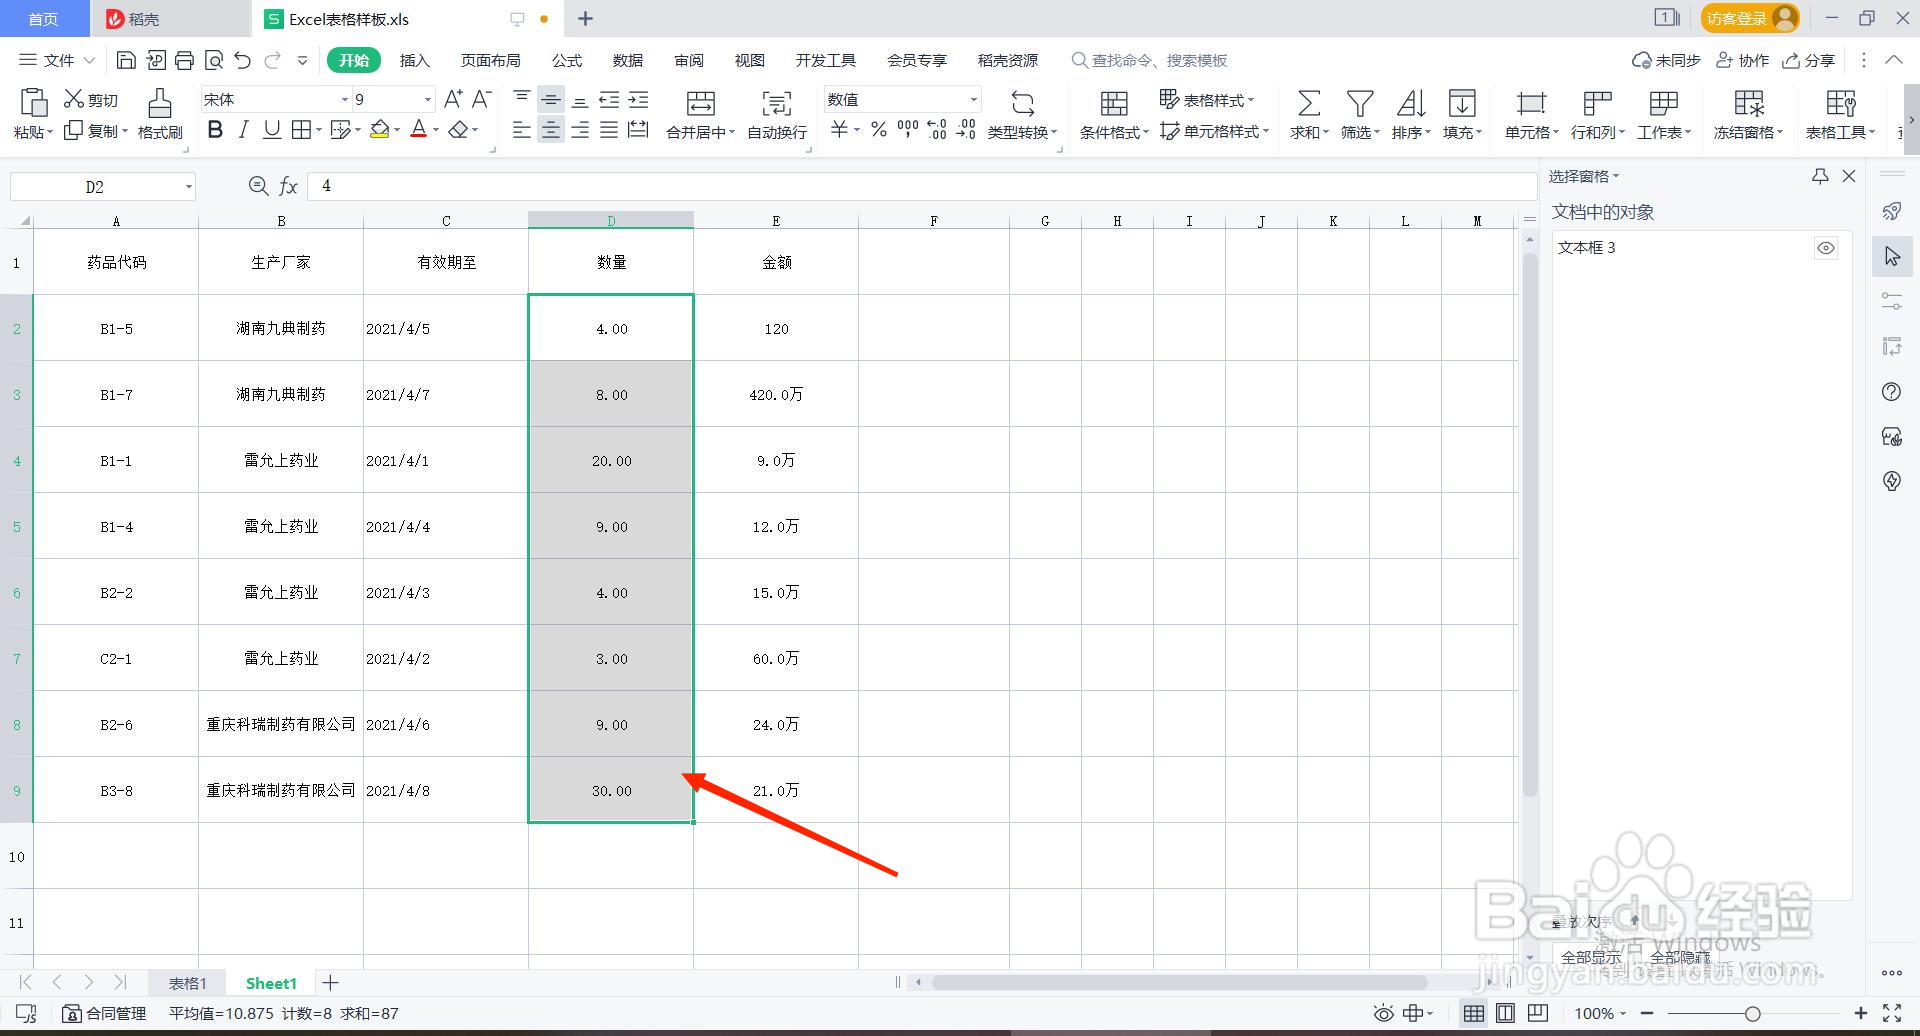Click the AutoSum (求和) icon
This screenshot has width=1920, height=1036.
click(x=1308, y=103)
